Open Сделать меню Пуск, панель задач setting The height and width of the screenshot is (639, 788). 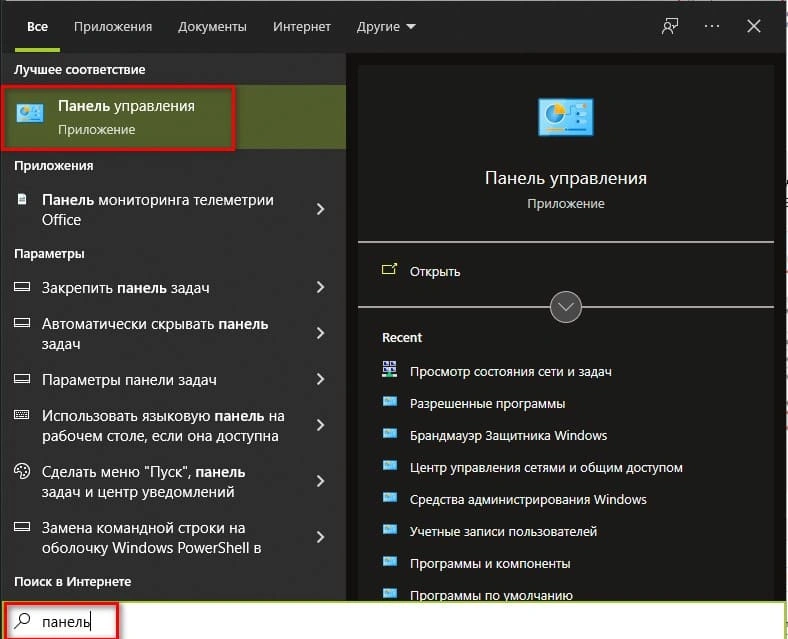[173, 481]
